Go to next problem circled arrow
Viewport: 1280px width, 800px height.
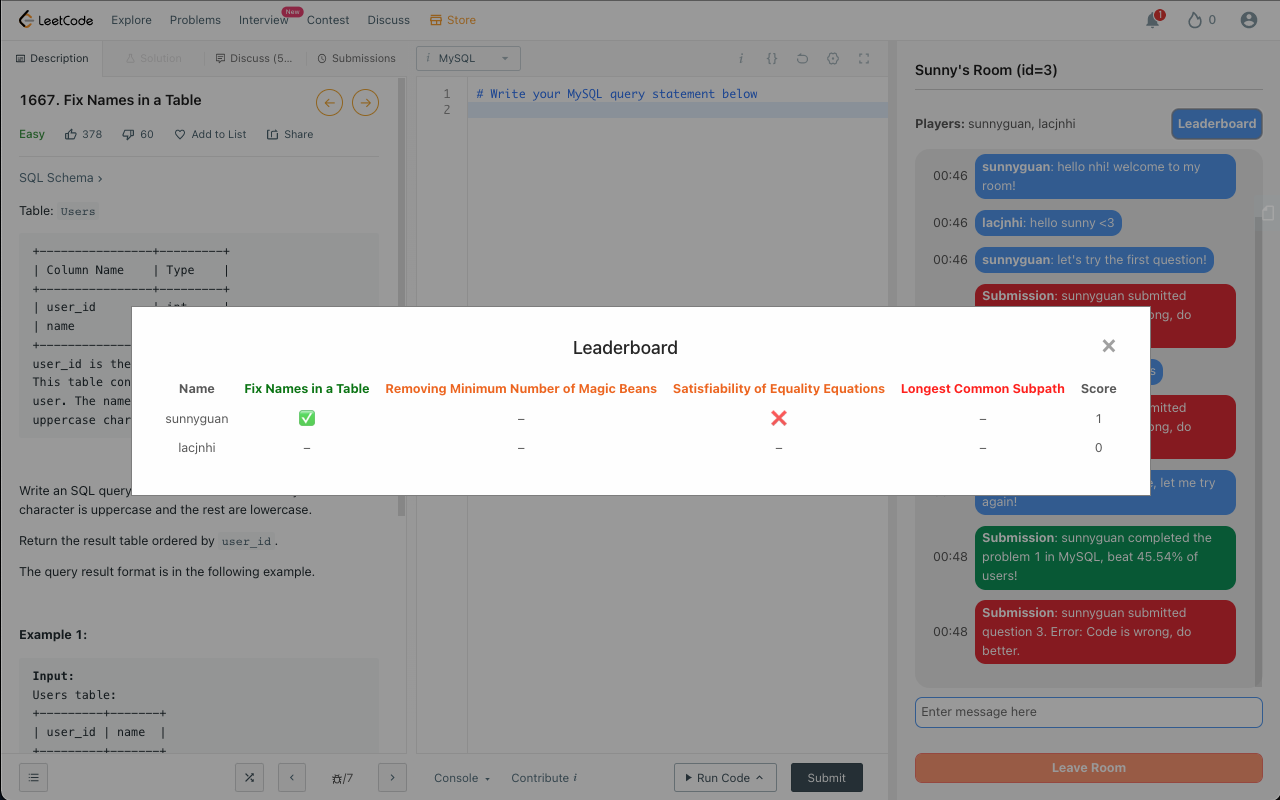tap(365, 102)
